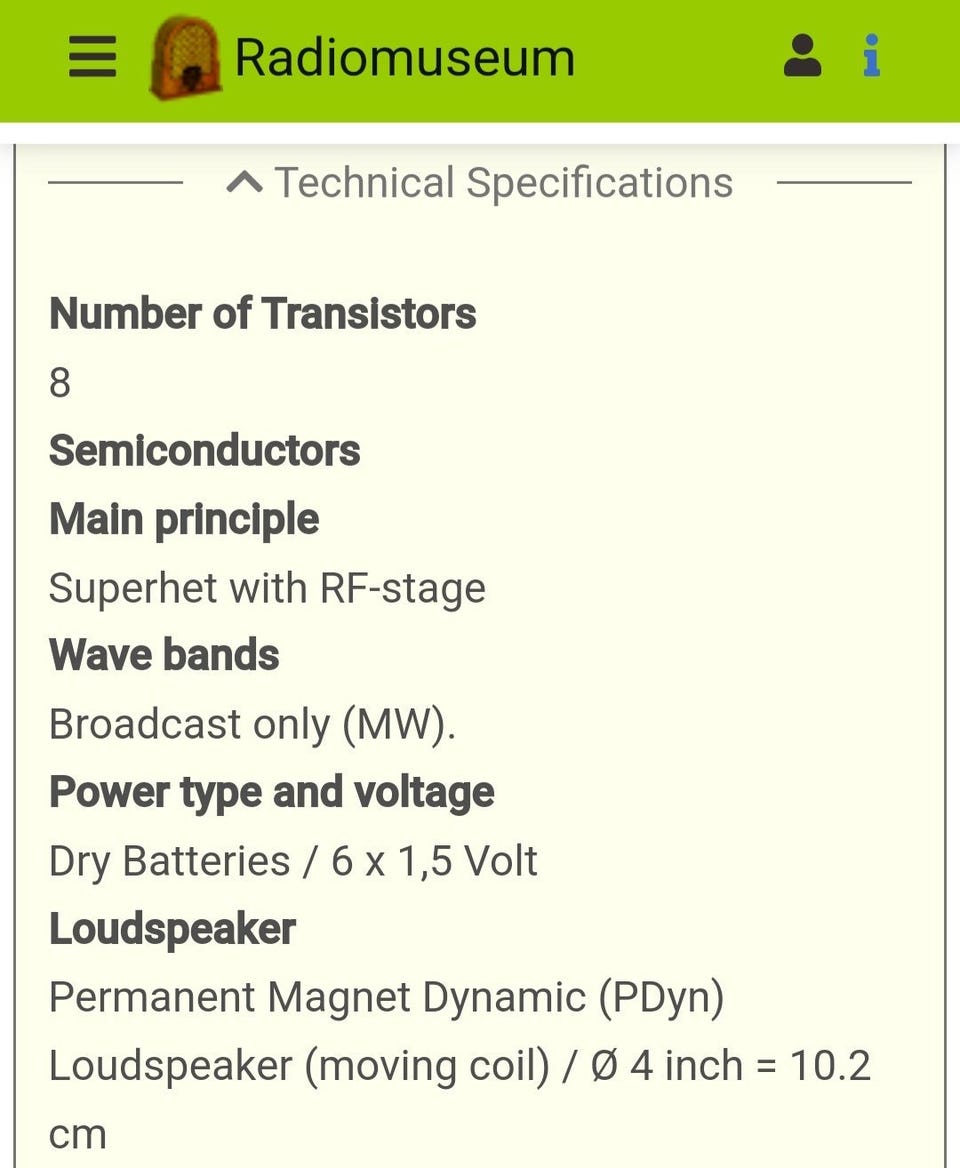Click the Technical Specifications section header
Screen dimensions: 960x1168
pyautogui.click(x=503, y=183)
